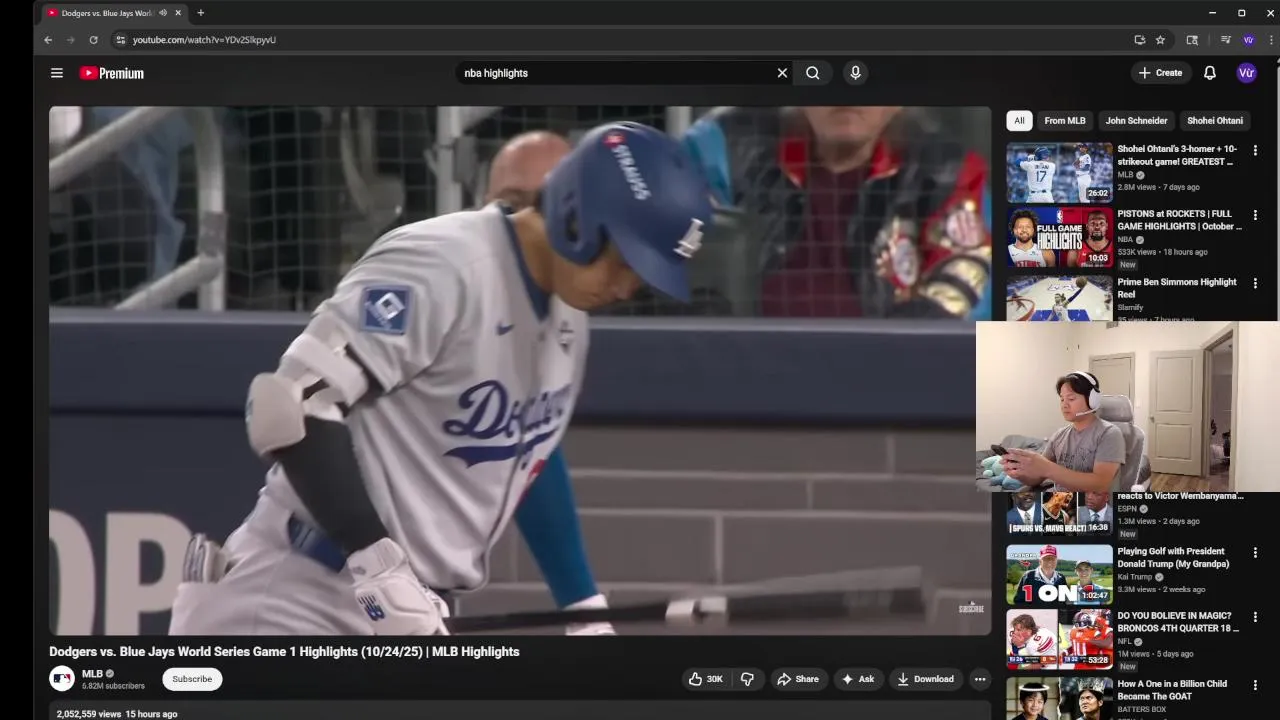Click the main video player area
Image resolution: width=1280 pixels, height=720 pixels.
(520, 370)
